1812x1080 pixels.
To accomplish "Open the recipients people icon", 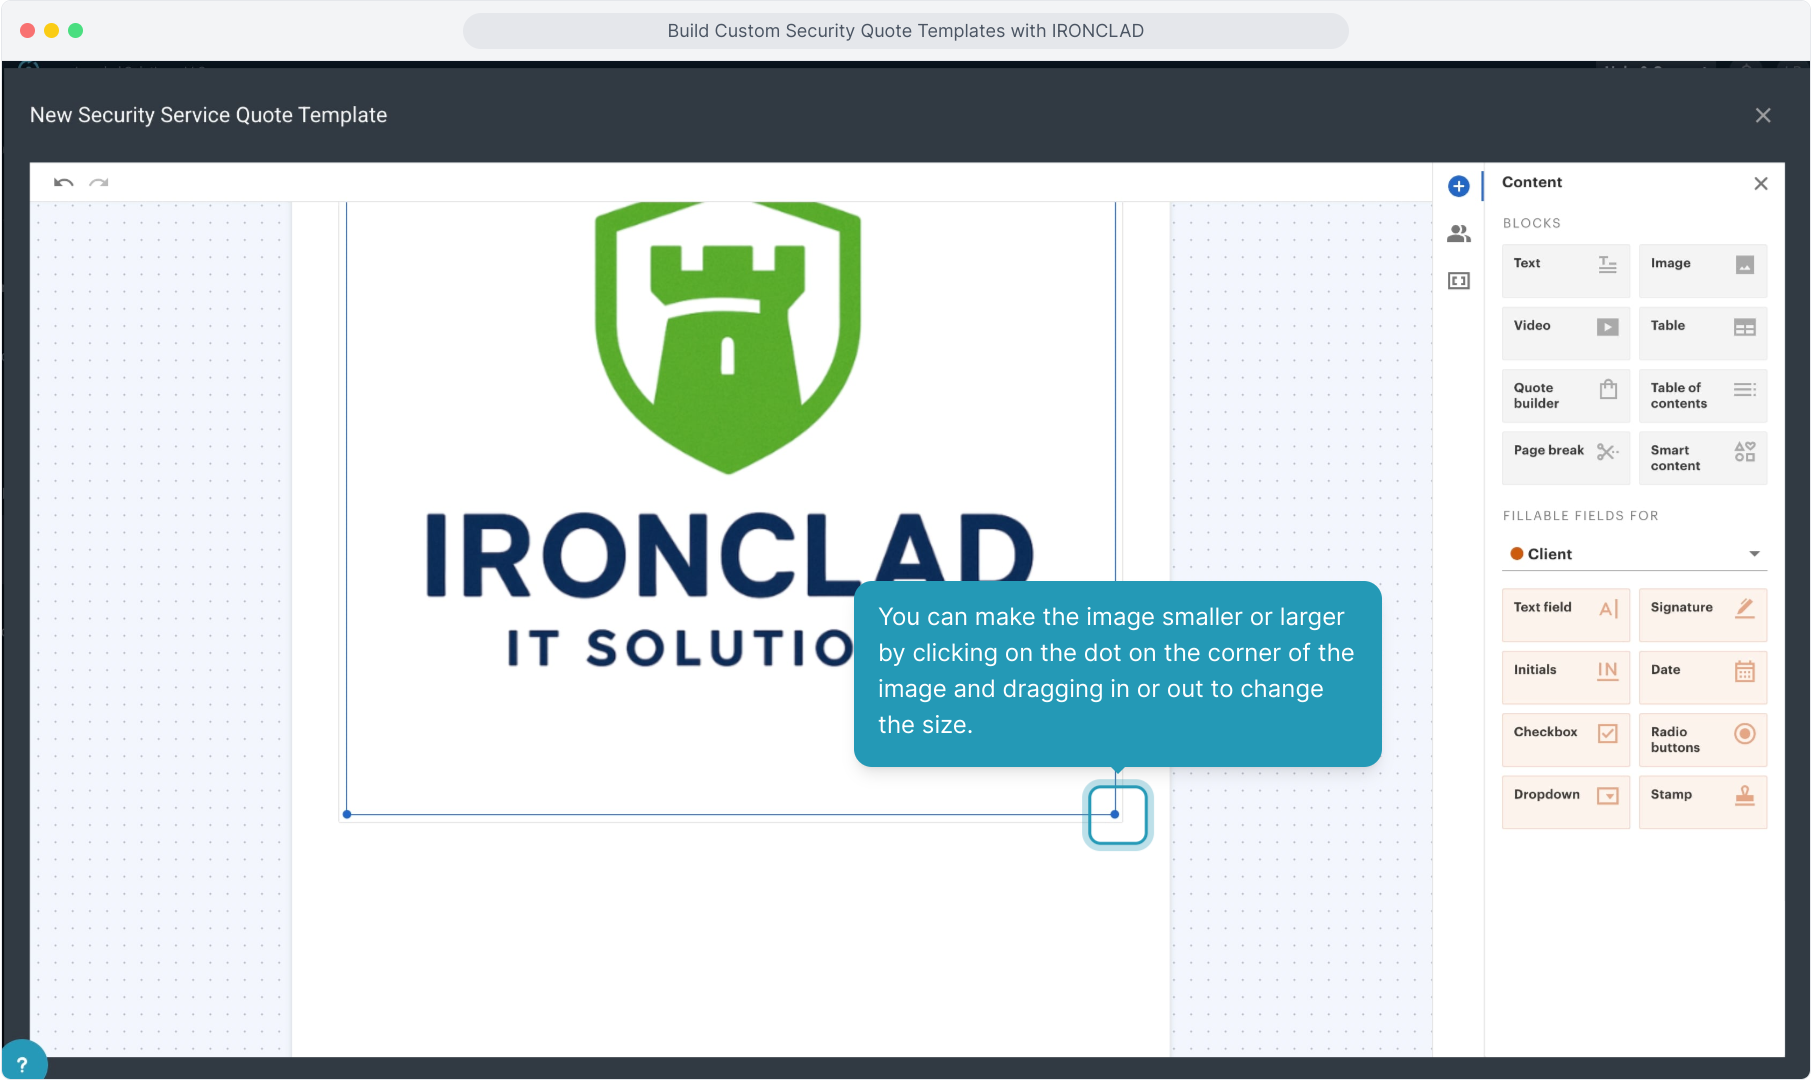I will point(1458,234).
